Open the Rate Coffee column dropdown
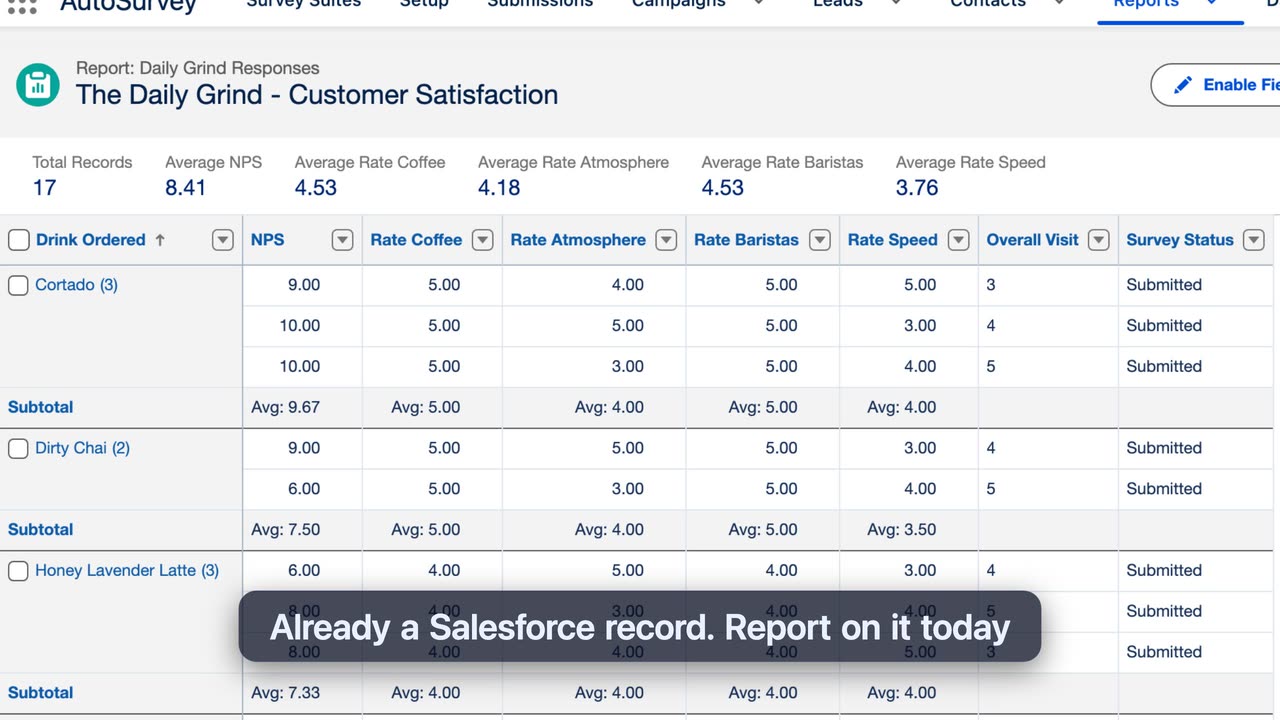This screenshot has height=720, width=1280. 483,240
